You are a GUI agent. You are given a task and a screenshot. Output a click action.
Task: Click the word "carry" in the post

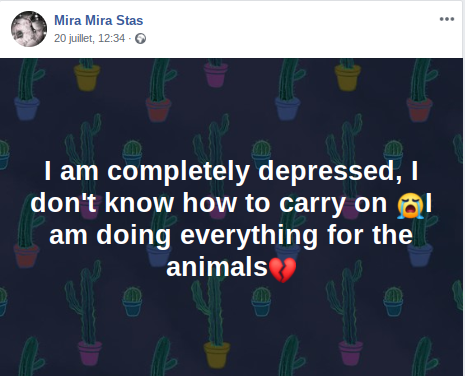[312, 204]
